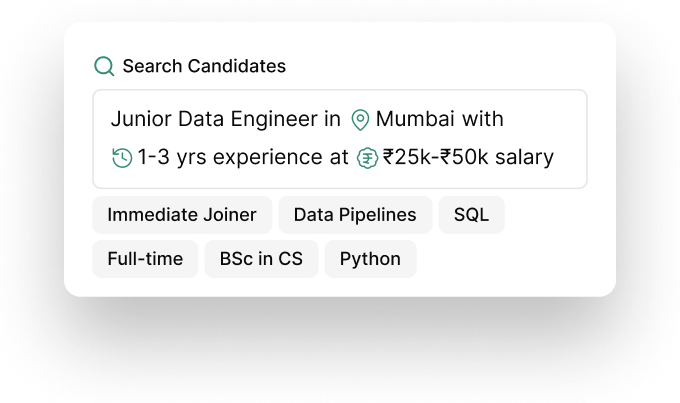This screenshot has width=680, height=403.
Task: Select the Full-time filter chip
Action: click(x=145, y=259)
